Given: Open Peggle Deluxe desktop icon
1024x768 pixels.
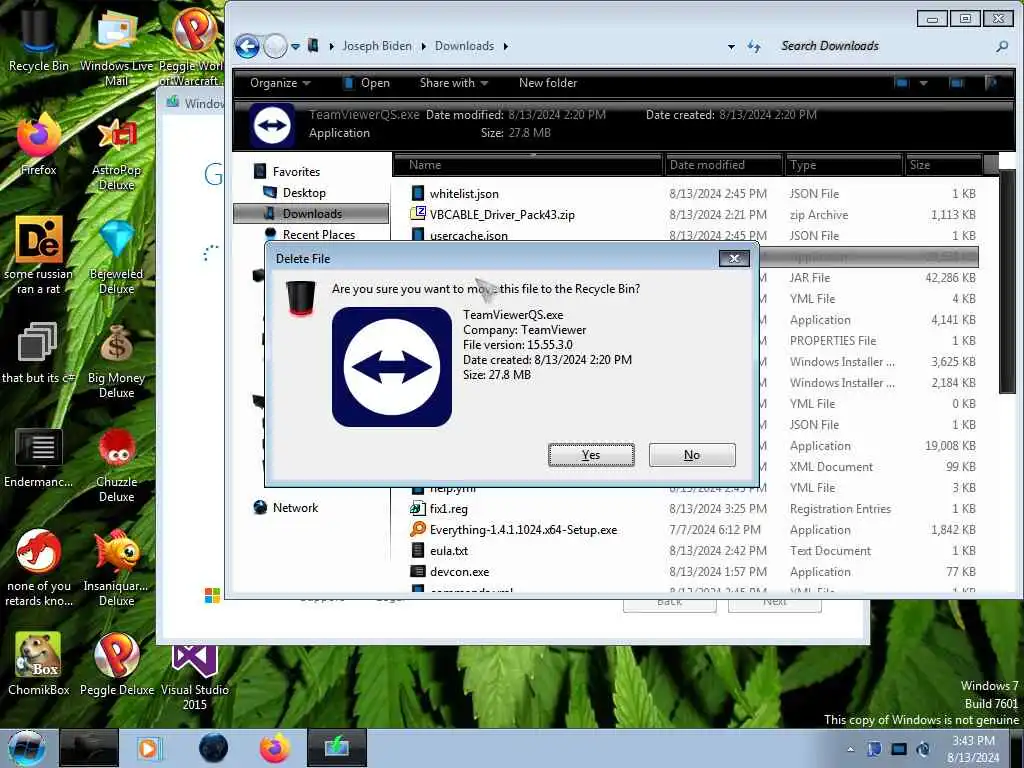Looking at the screenshot, I should pos(116,664).
